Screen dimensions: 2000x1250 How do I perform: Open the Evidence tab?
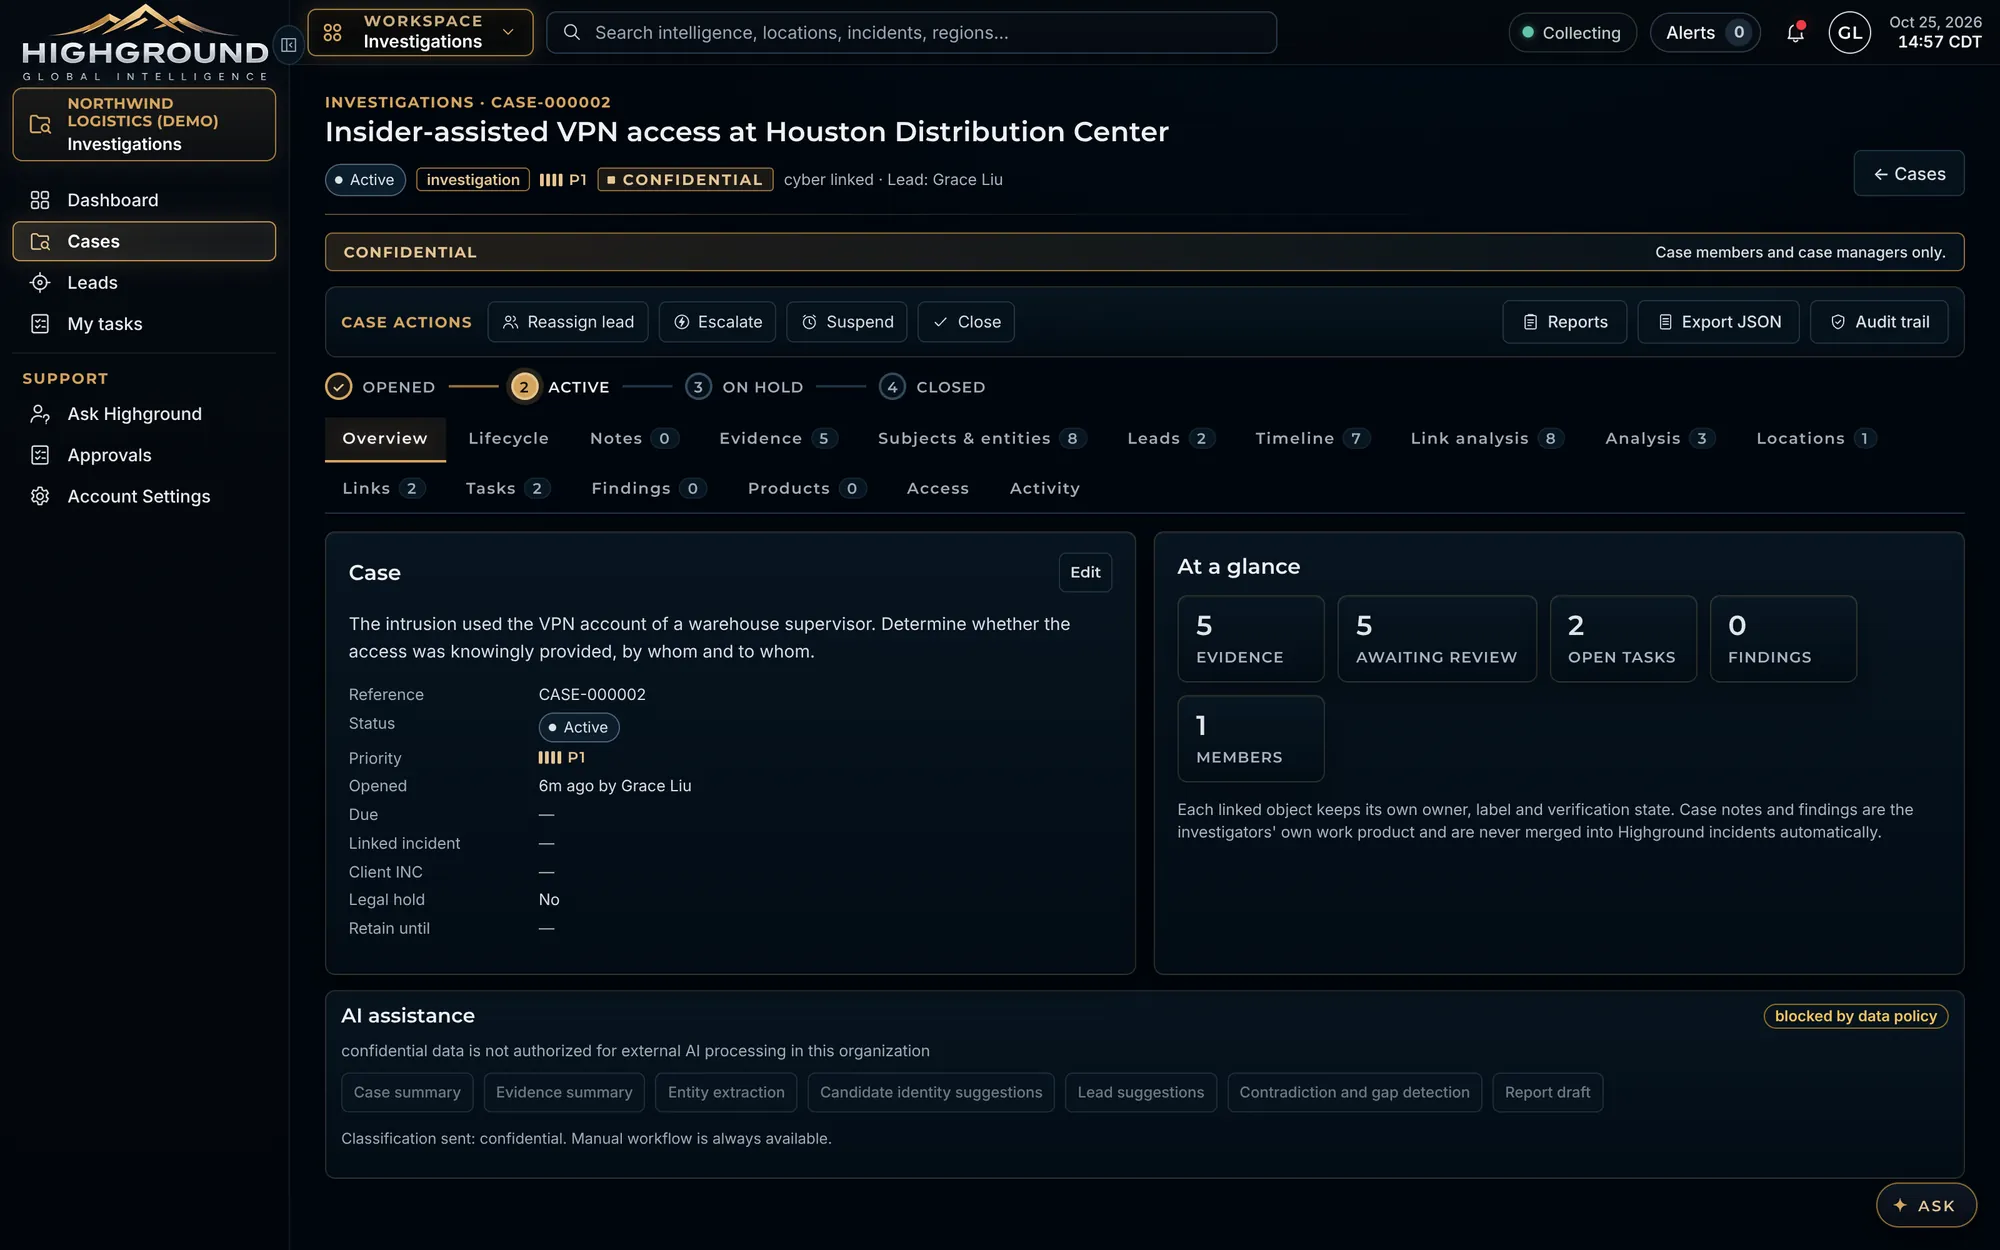tap(778, 438)
